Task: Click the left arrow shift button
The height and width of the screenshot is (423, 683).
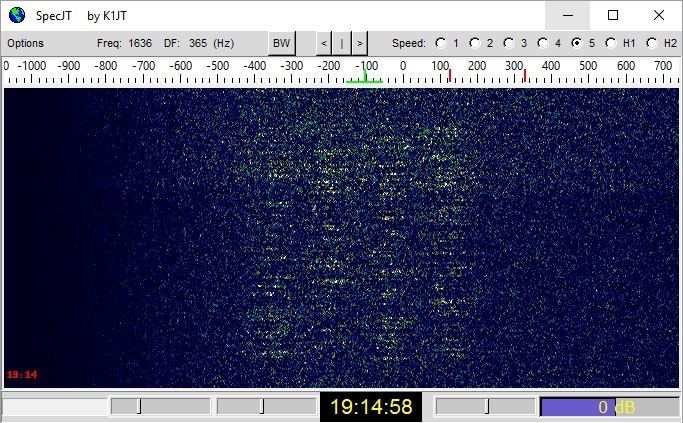Action: 323,43
